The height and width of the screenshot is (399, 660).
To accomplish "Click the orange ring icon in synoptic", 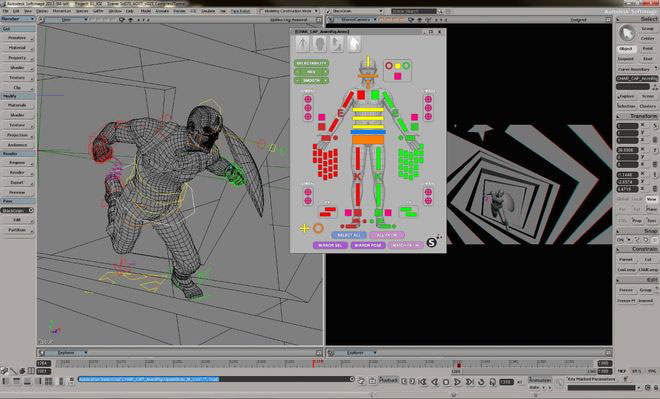I will pos(318,228).
